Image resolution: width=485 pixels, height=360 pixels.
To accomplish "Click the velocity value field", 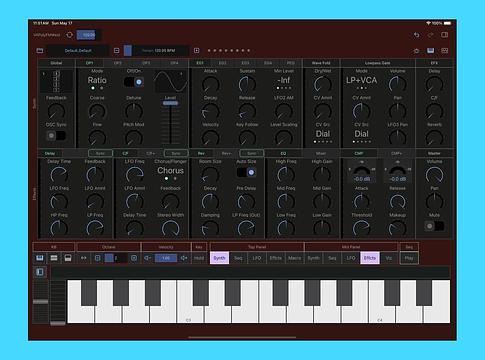I will [x=166, y=258].
